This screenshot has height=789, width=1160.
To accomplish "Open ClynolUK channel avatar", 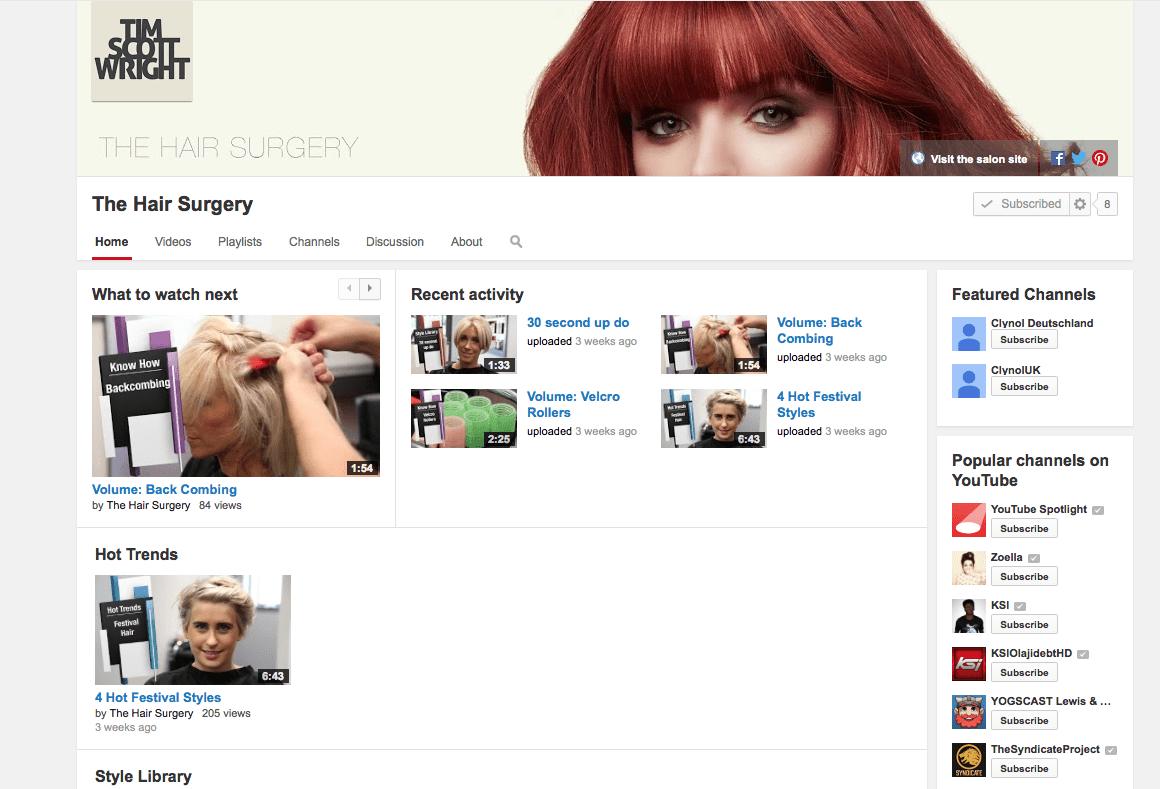I will (969, 381).
